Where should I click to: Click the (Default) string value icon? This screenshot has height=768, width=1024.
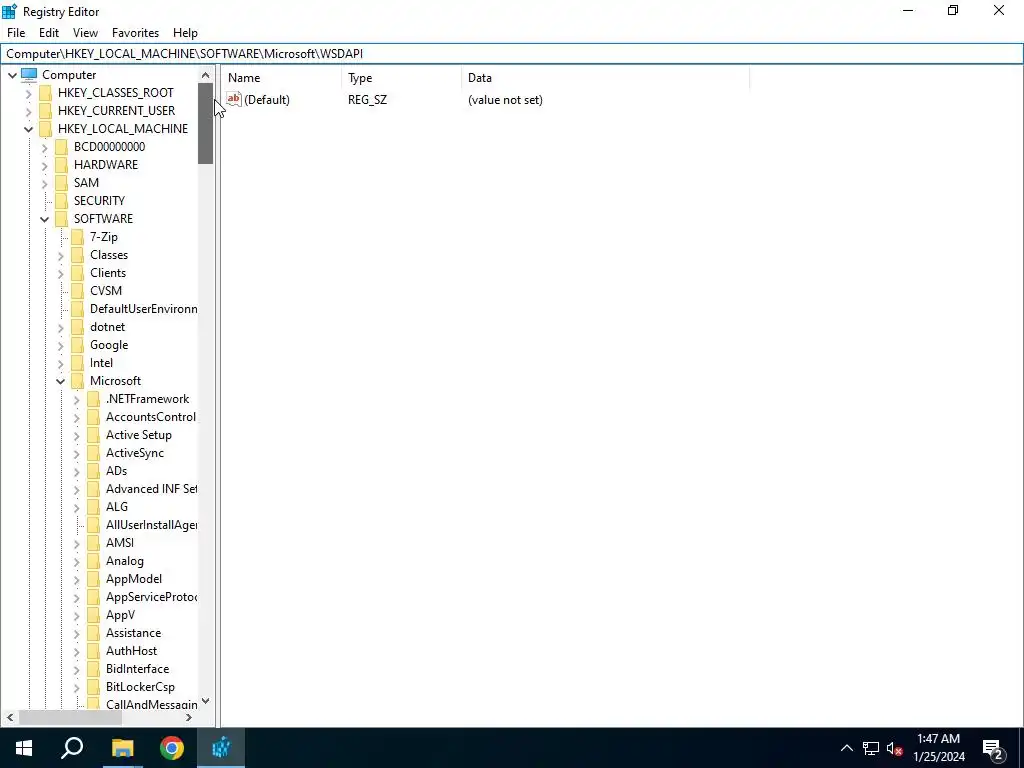click(234, 99)
